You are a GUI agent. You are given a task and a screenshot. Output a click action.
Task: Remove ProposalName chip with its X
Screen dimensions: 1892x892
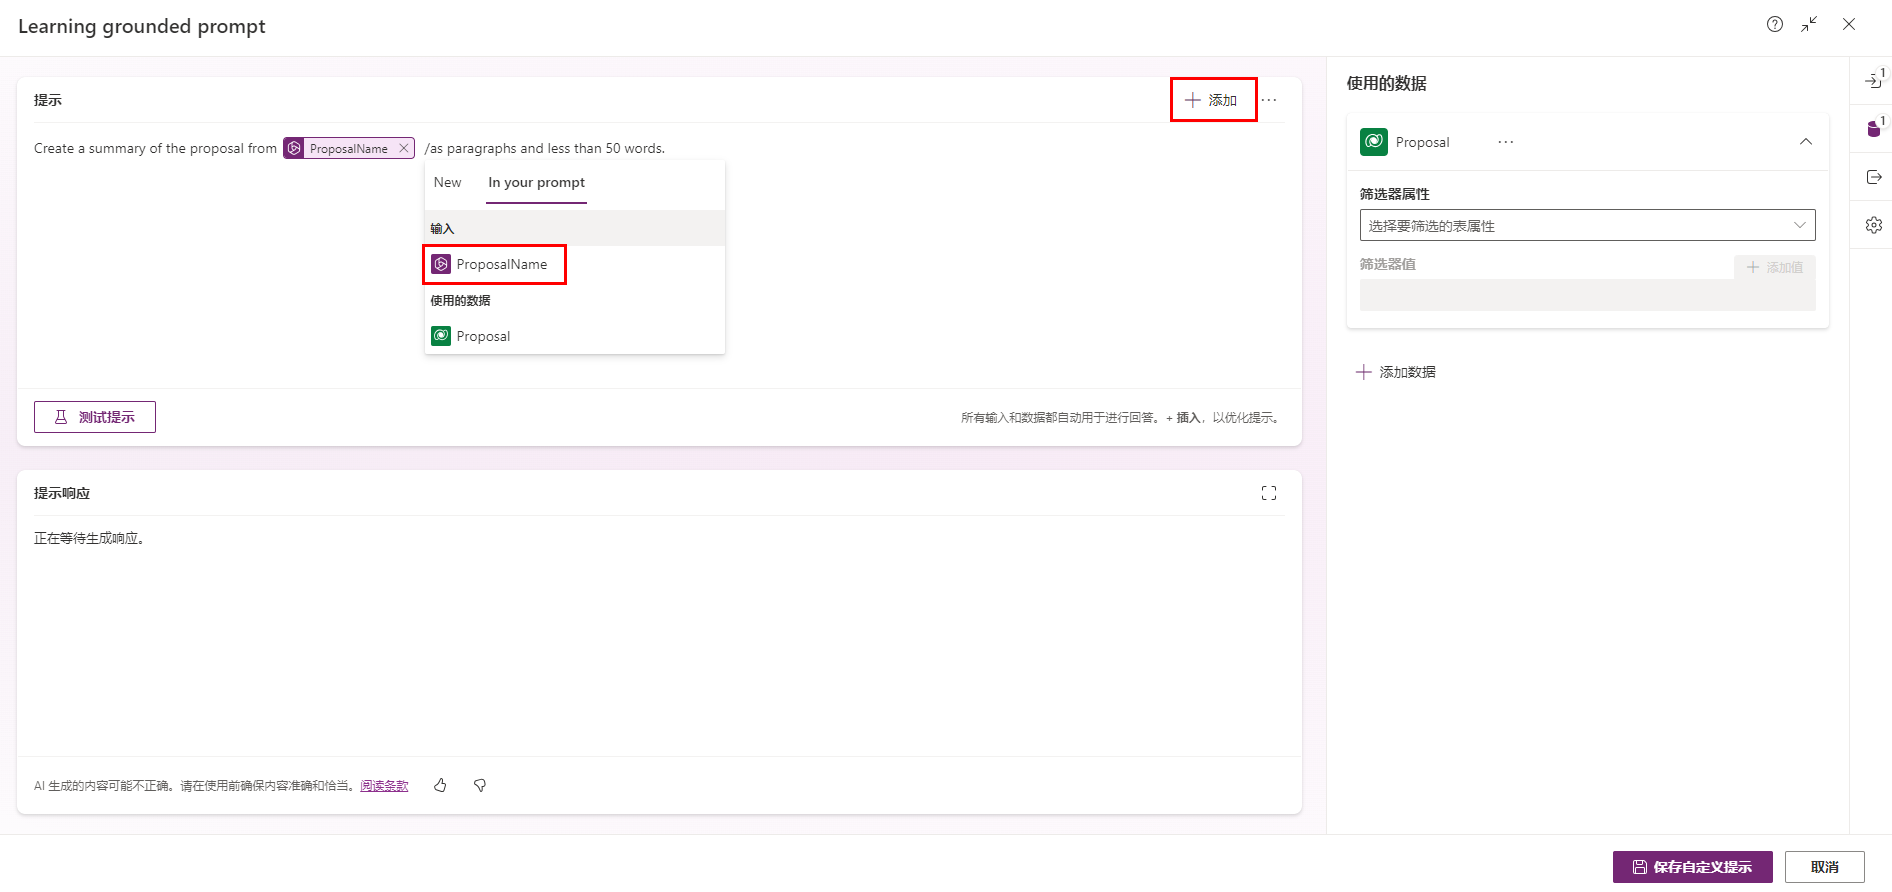click(403, 148)
